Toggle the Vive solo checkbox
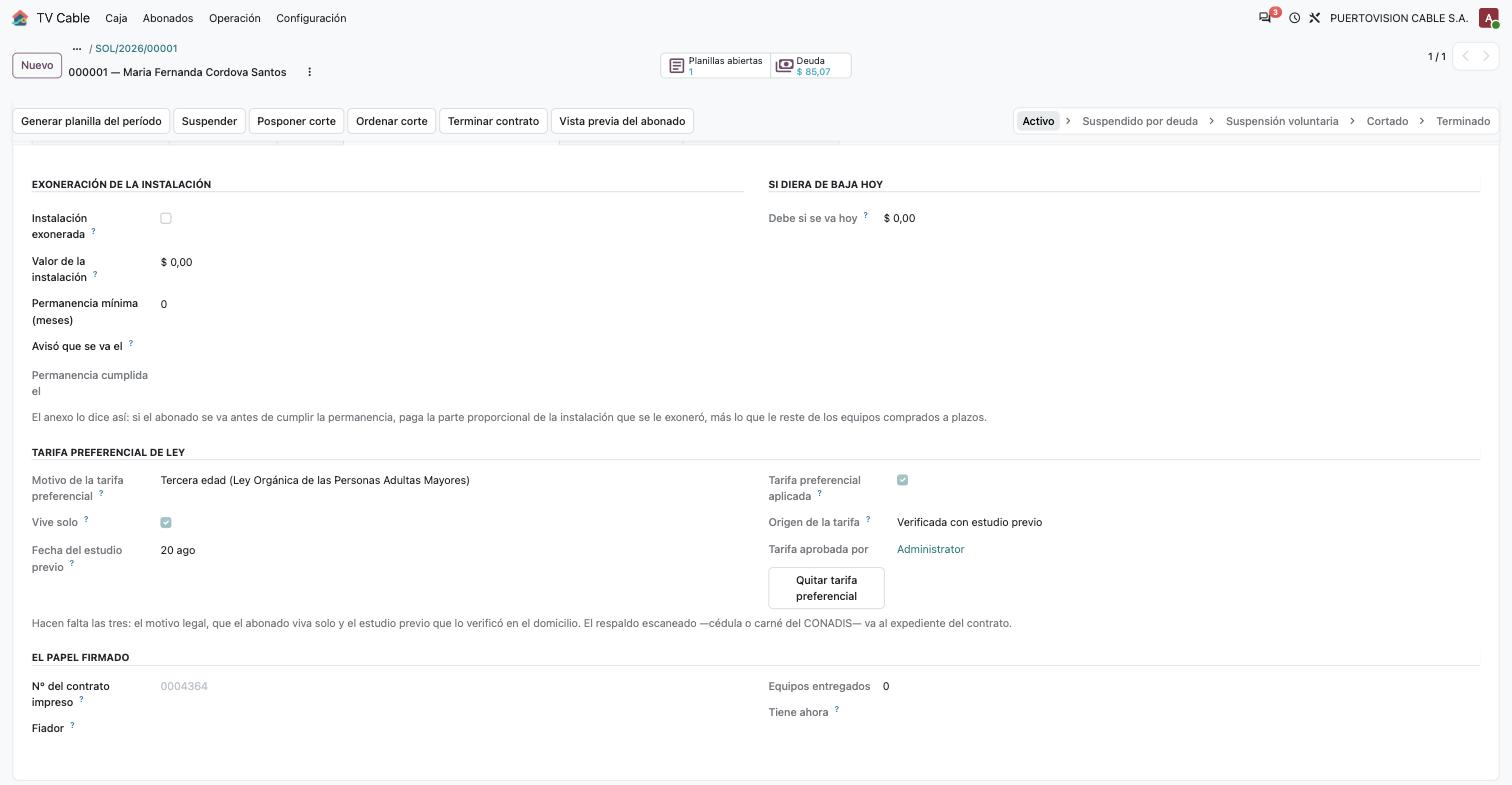This screenshot has width=1512, height=785. (x=166, y=522)
